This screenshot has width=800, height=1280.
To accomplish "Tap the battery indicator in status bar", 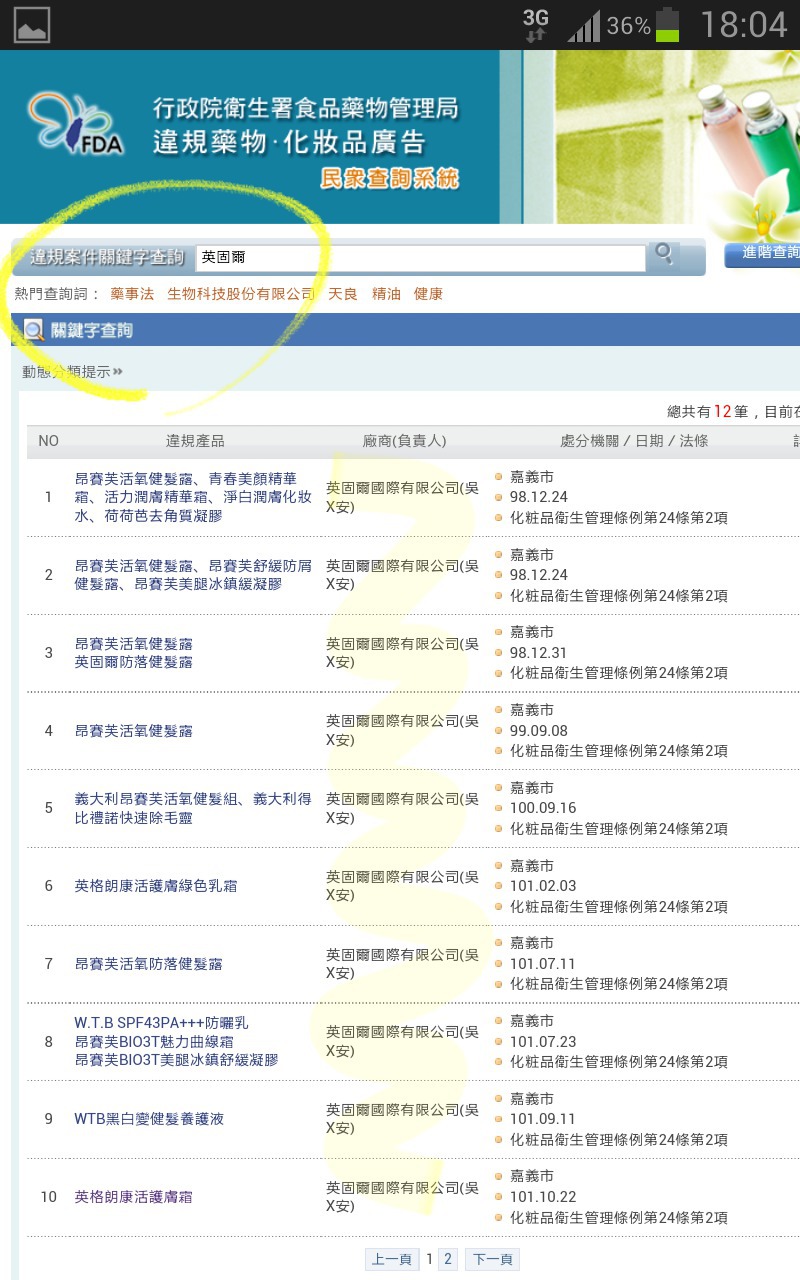I will point(667,25).
